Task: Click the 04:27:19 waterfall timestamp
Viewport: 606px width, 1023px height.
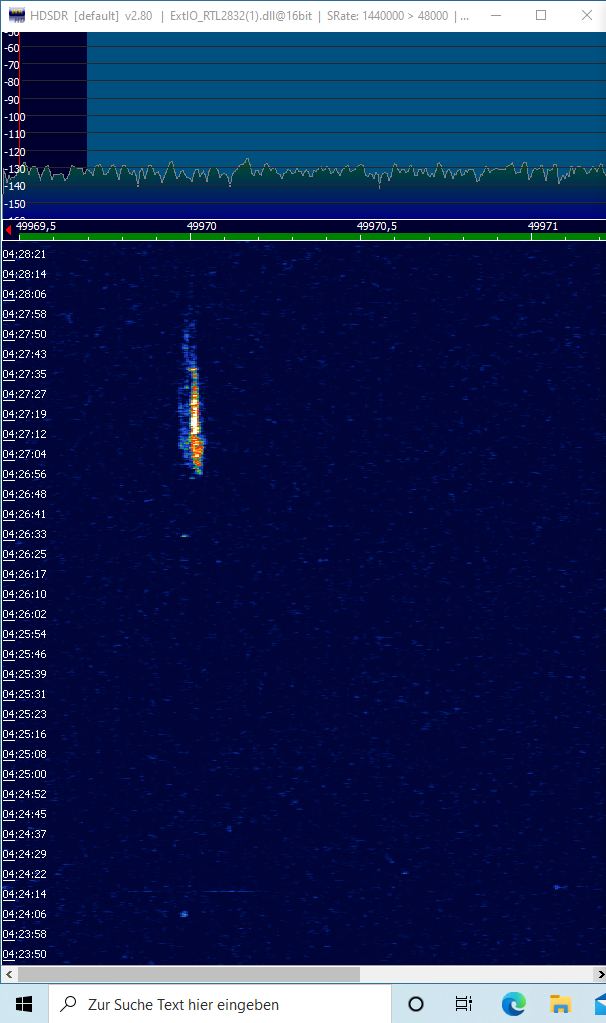Action: (25, 414)
